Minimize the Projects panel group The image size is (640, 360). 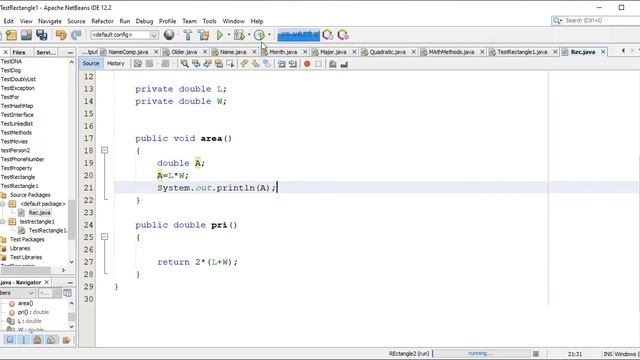point(70,53)
